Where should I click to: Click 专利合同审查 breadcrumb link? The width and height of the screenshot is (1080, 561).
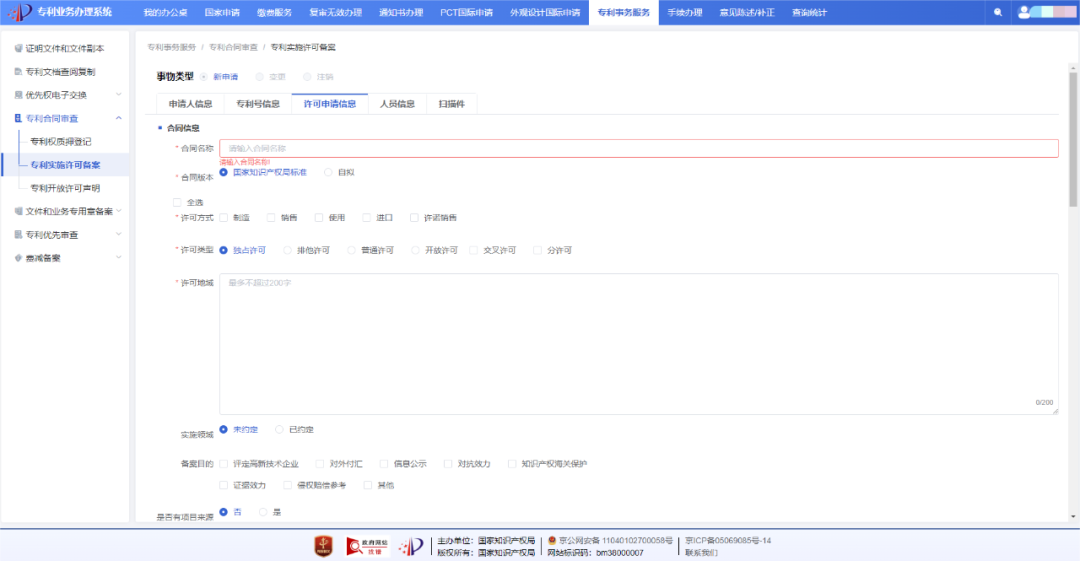[233, 48]
